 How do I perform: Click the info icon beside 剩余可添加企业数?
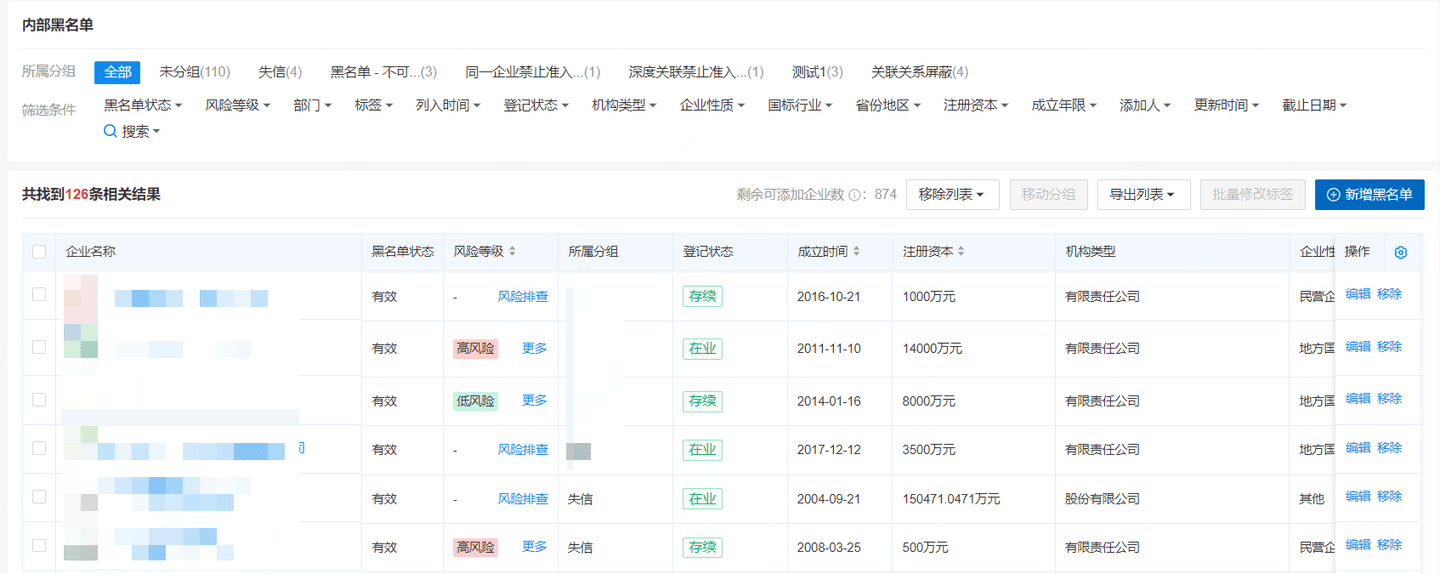[856, 196]
